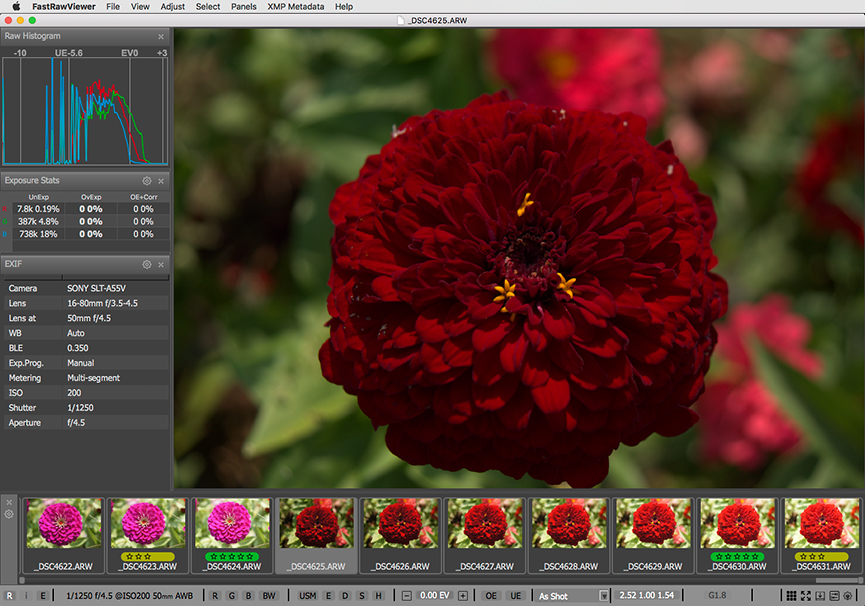Click the exposure decrease minus button

(x=407, y=596)
